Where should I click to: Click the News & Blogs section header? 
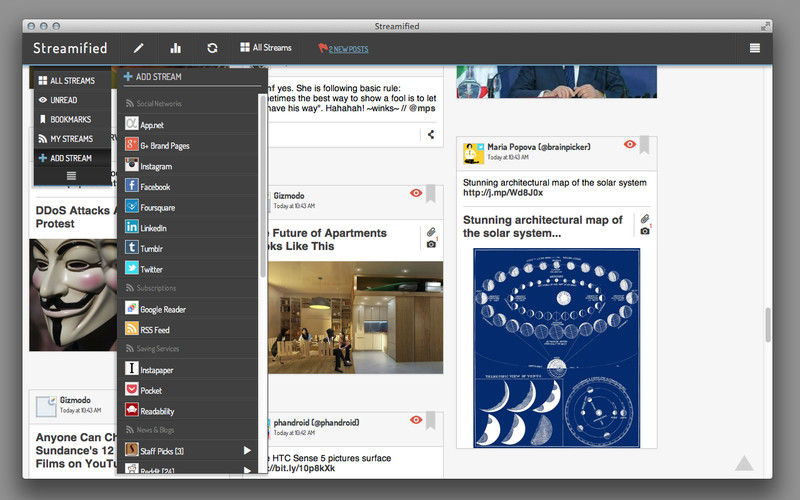(151, 430)
